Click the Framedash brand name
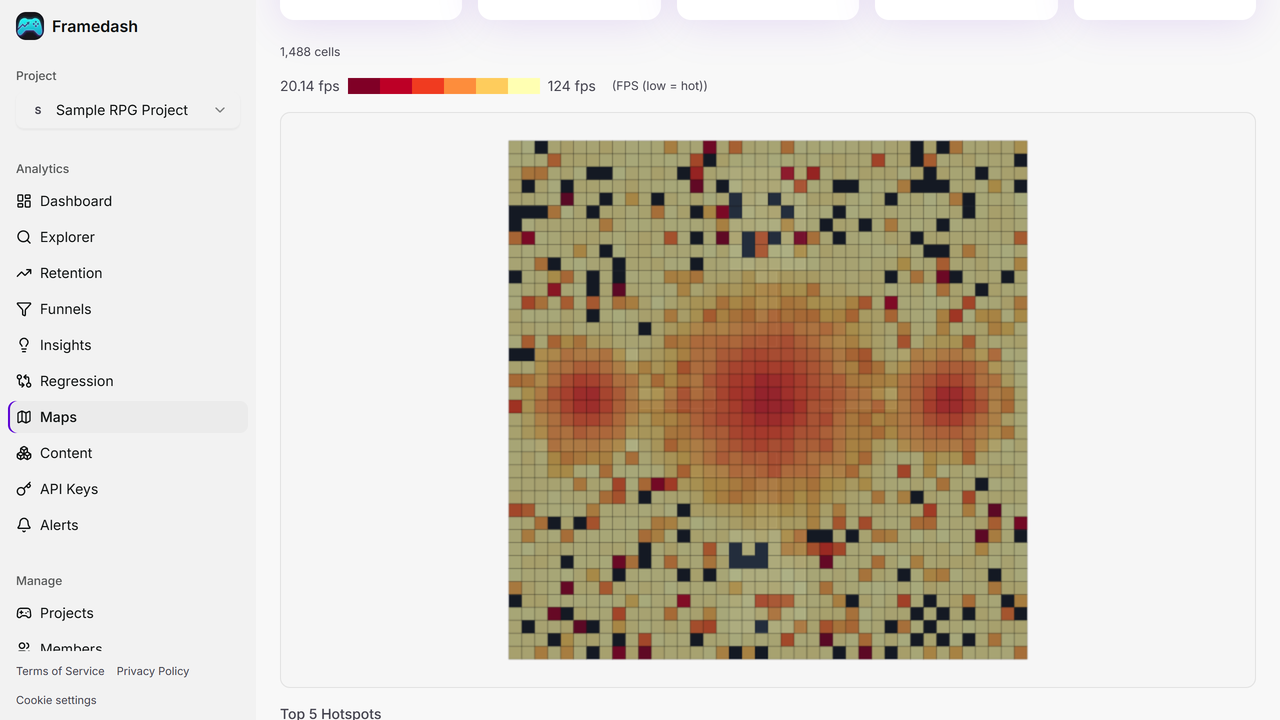The width and height of the screenshot is (1280, 720). [x=95, y=26]
